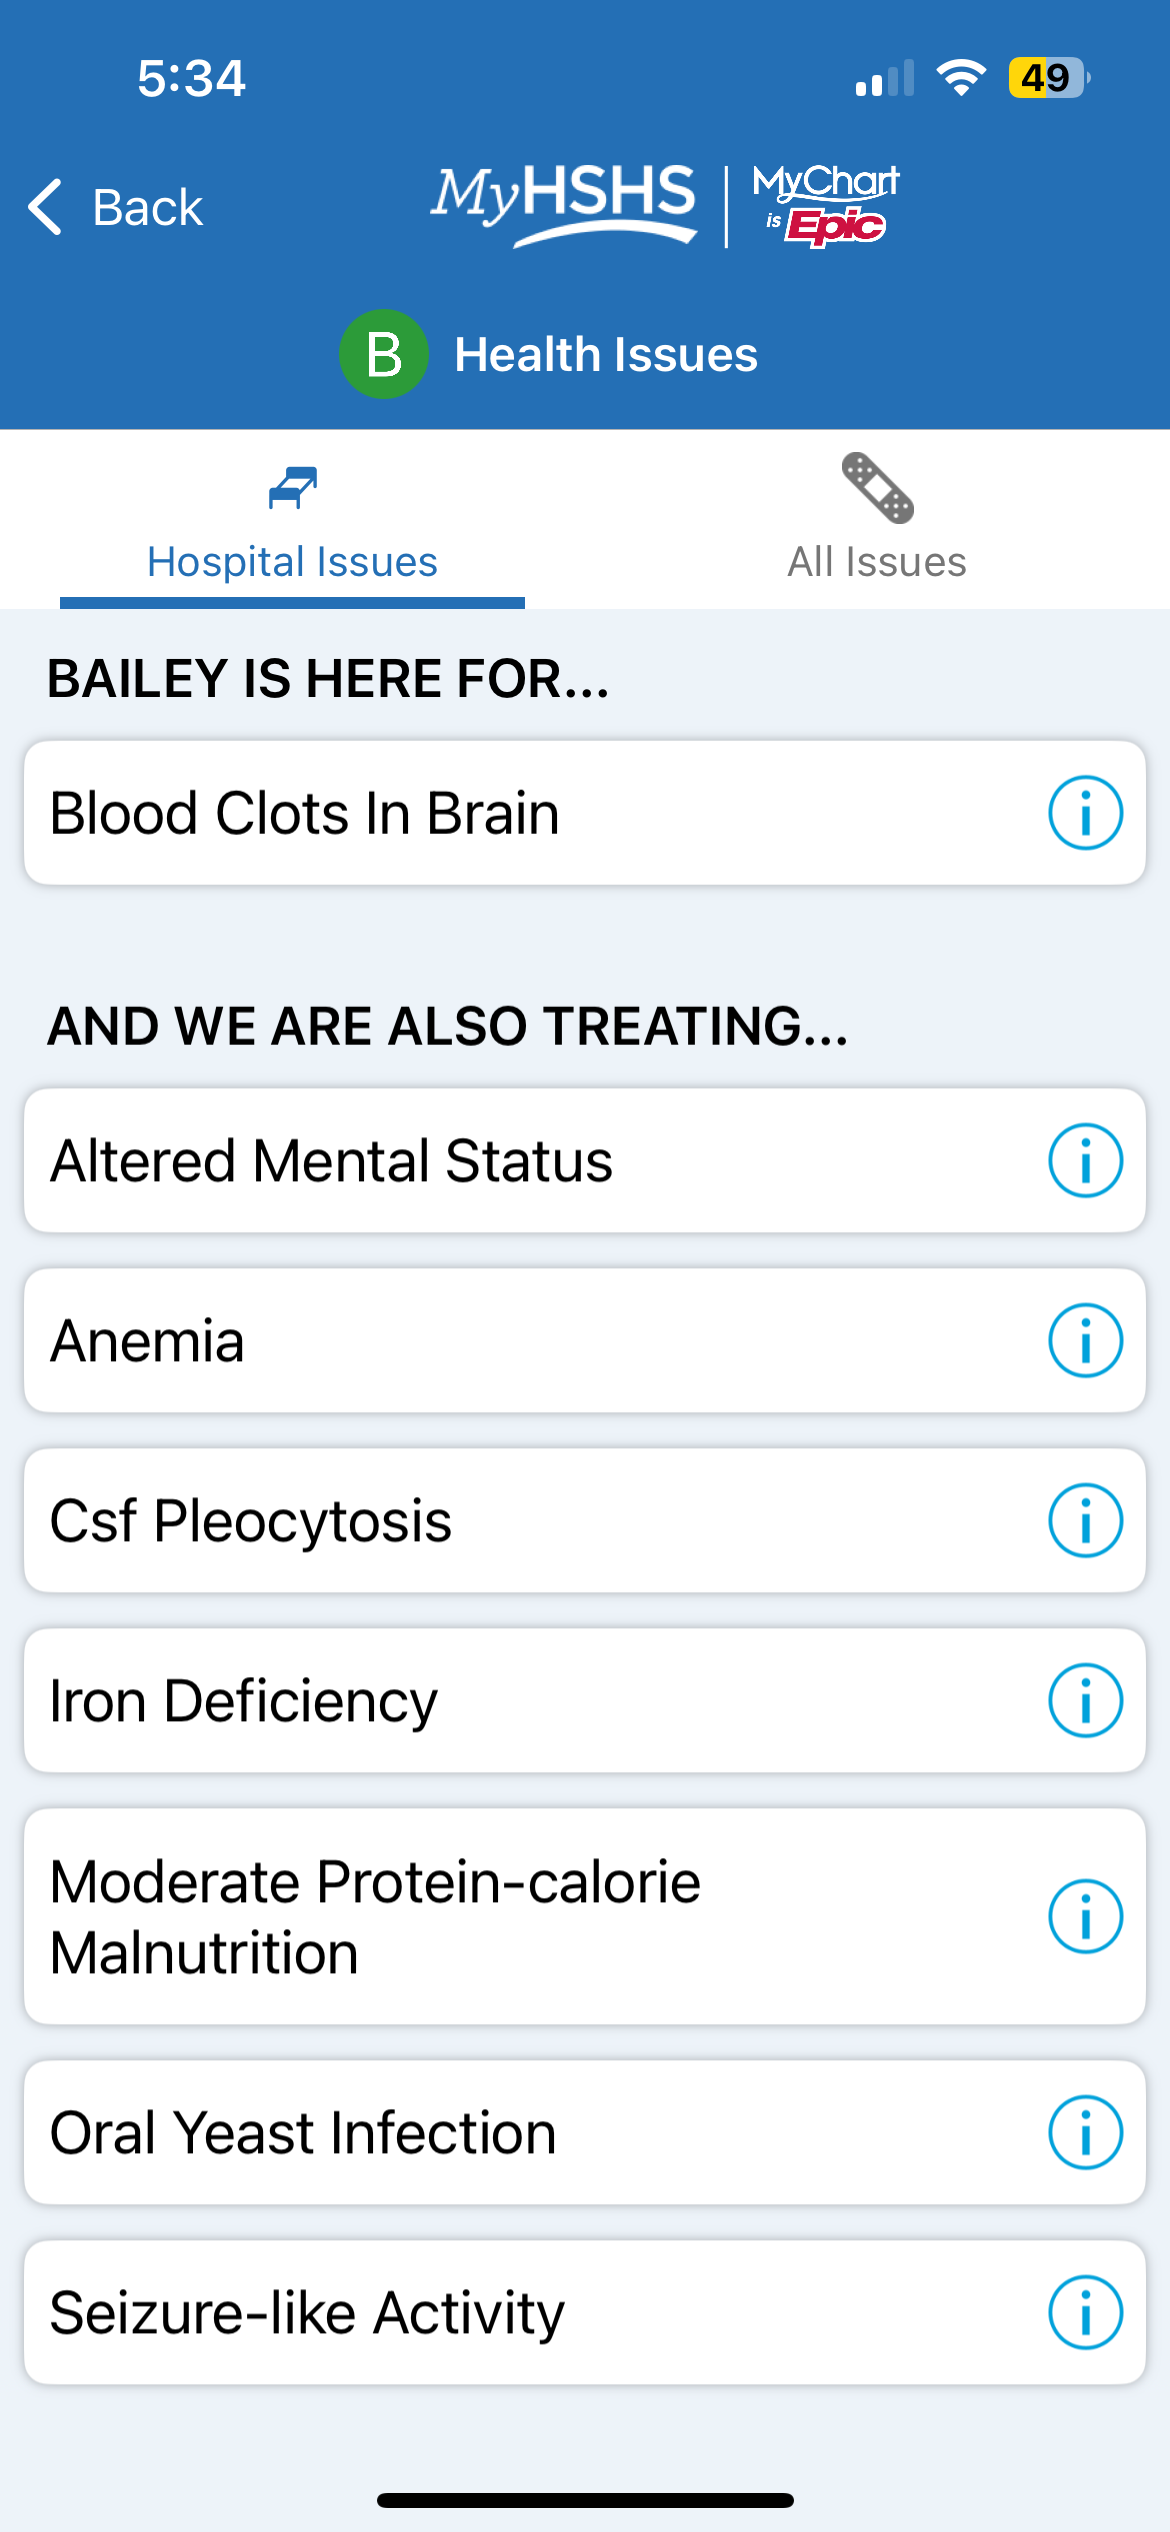Tap the hospital bed icon

pyautogui.click(x=293, y=488)
